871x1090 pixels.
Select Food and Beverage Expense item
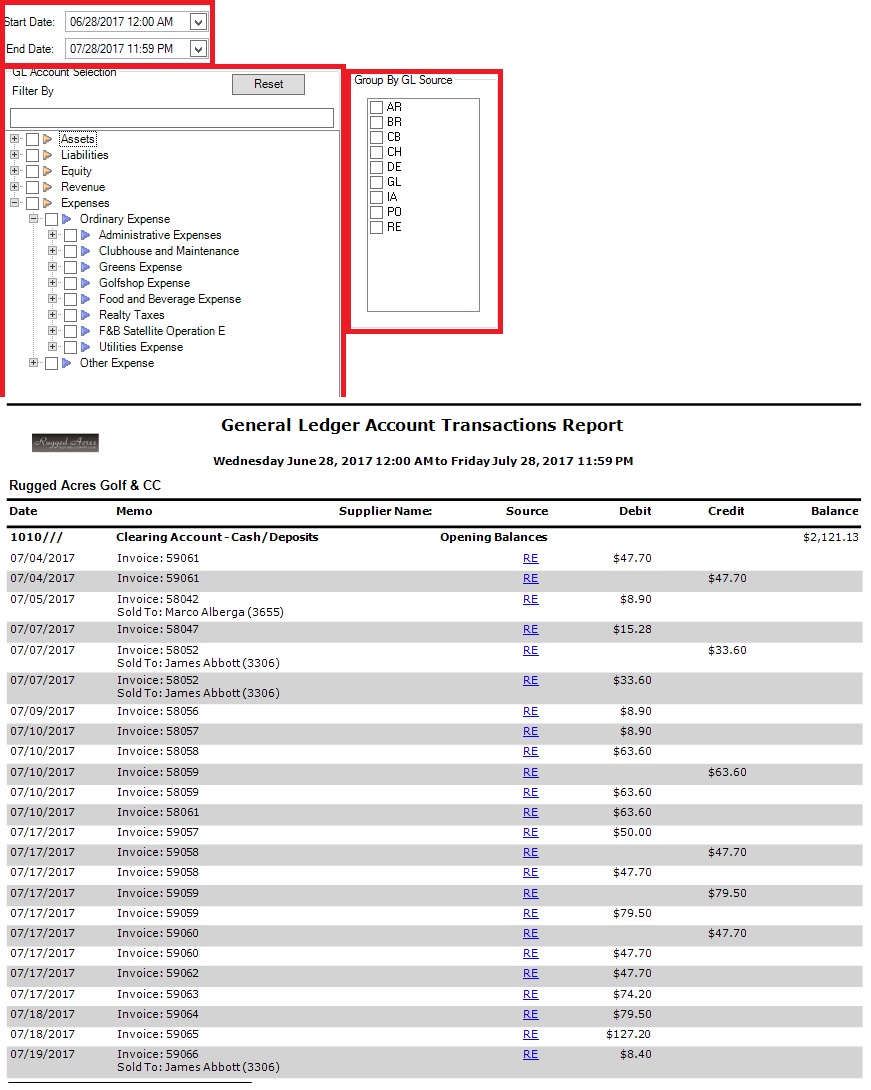169,299
